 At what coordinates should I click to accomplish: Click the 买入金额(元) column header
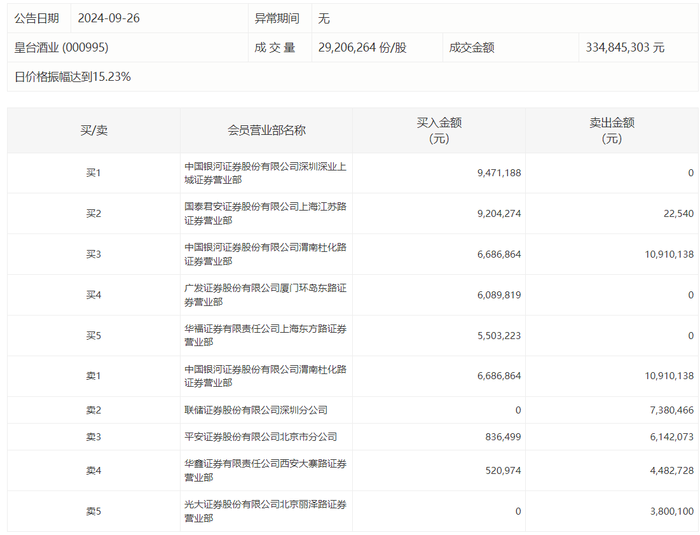439,130
